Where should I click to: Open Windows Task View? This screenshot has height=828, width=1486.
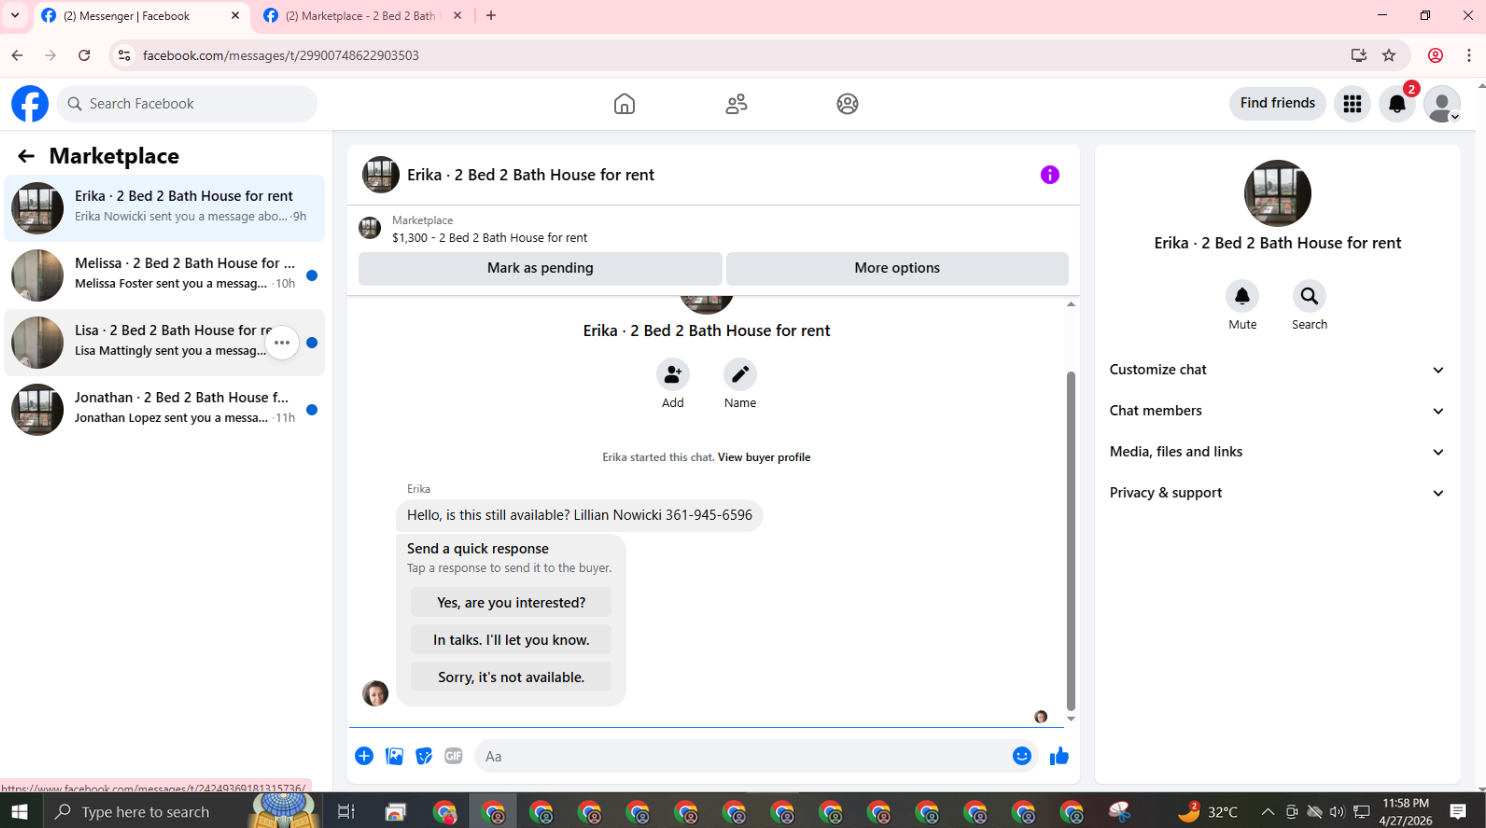346,812
